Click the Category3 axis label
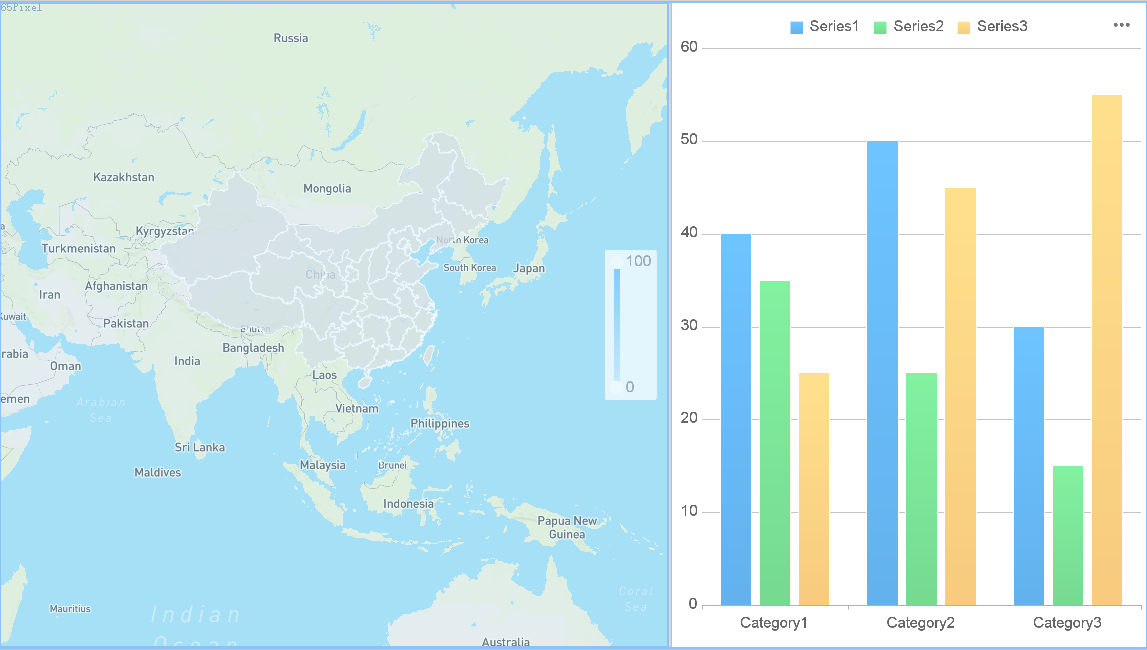 pos(1067,622)
